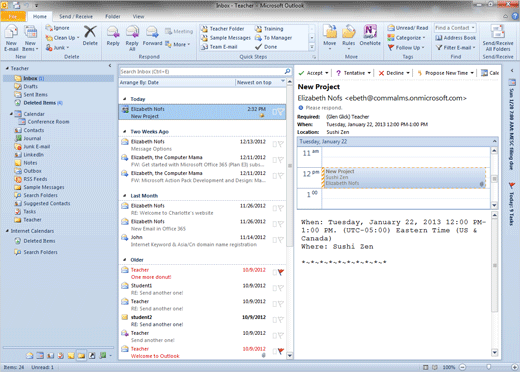
Task: Click the Ignore conversation icon
Action: (x=49, y=28)
